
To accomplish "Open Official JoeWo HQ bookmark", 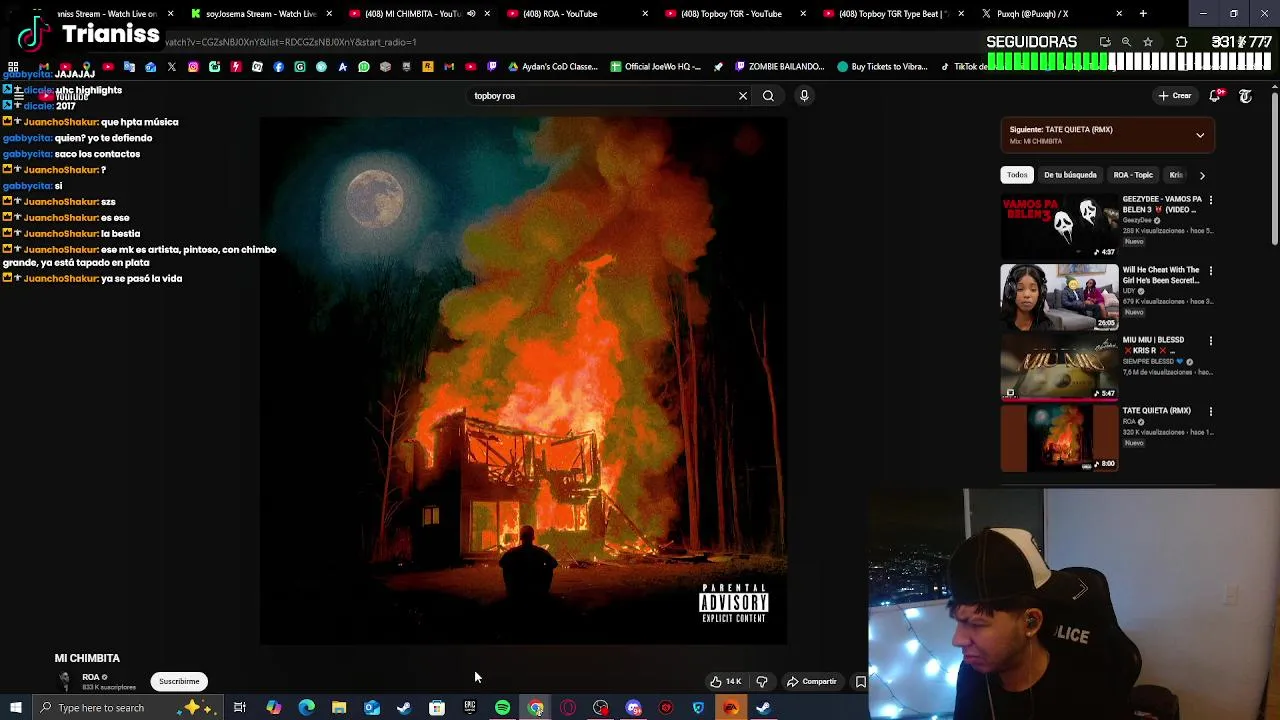I will (654, 67).
